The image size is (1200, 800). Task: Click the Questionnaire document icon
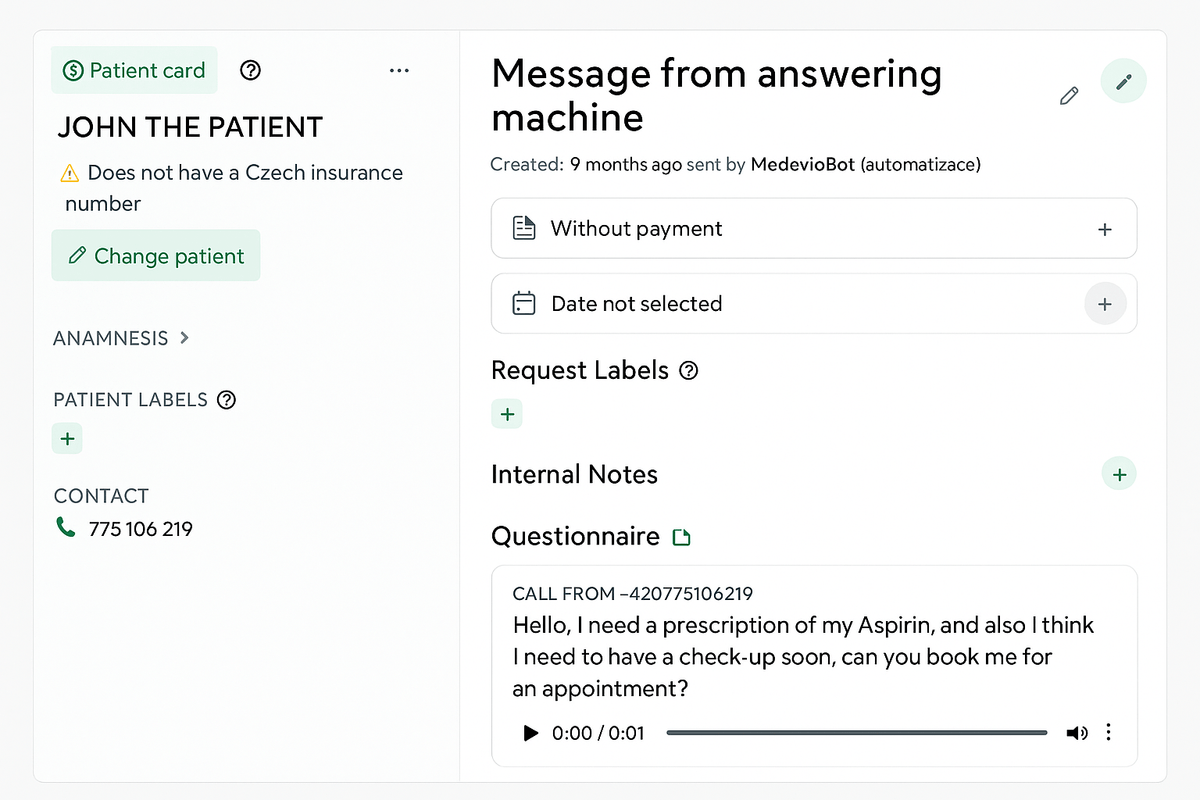pos(681,538)
